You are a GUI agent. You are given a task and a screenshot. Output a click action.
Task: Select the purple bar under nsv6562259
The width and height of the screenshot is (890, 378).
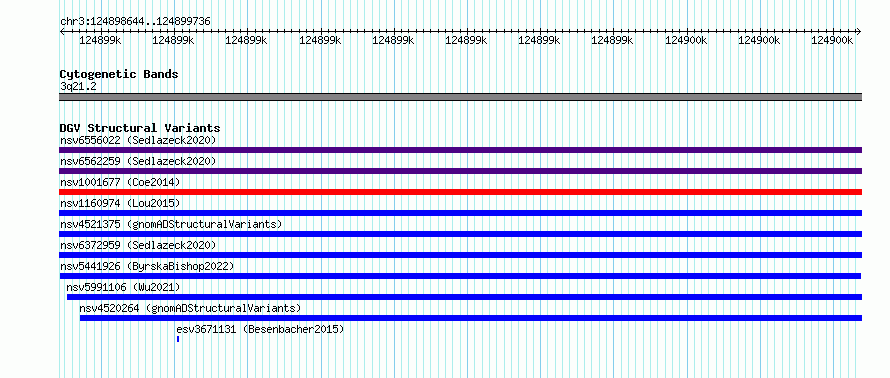tap(460, 171)
